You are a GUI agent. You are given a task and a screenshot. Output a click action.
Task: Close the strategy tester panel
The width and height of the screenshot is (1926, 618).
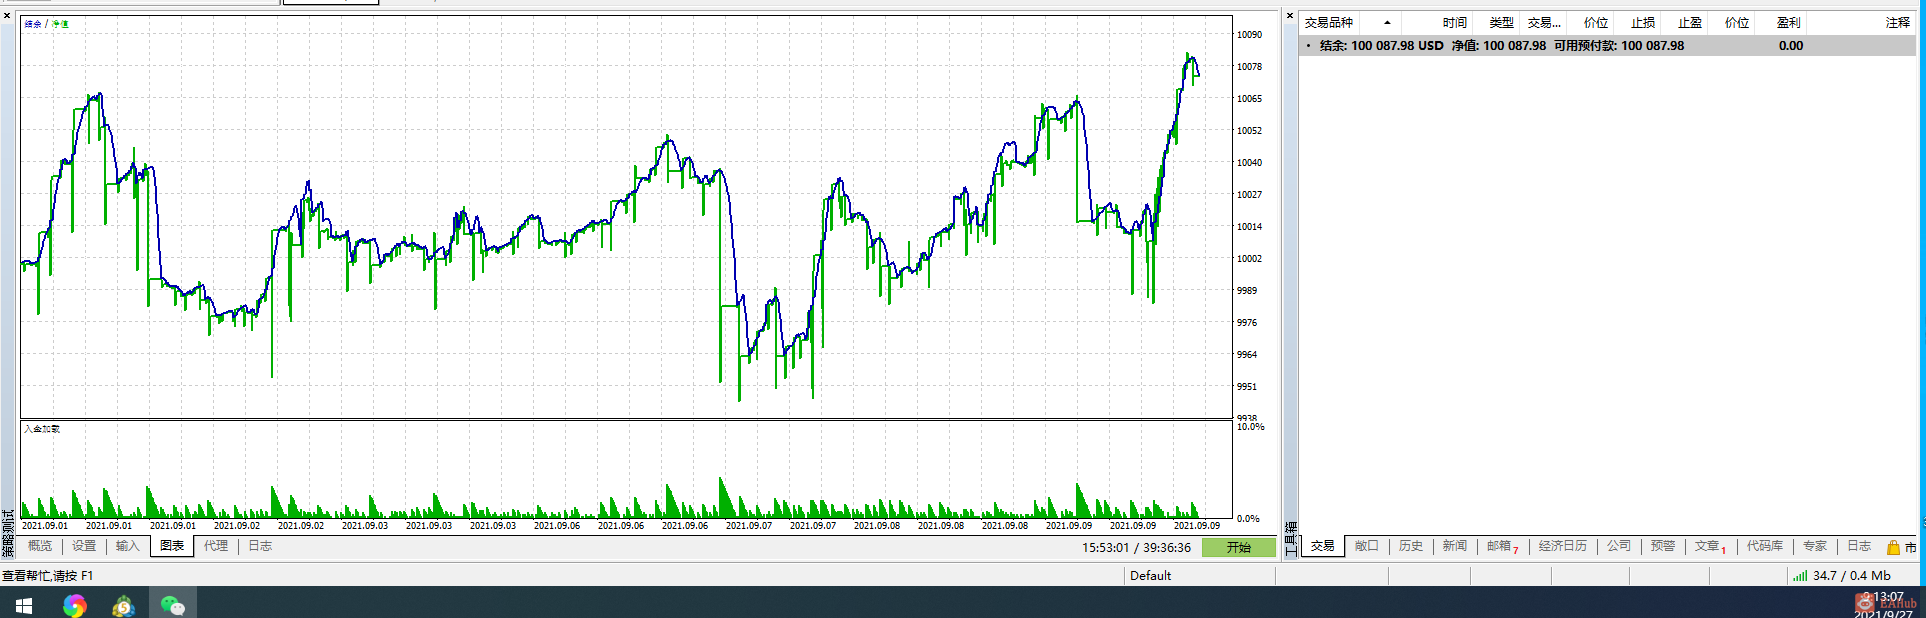pyautogui.click(x=7, y=16)
